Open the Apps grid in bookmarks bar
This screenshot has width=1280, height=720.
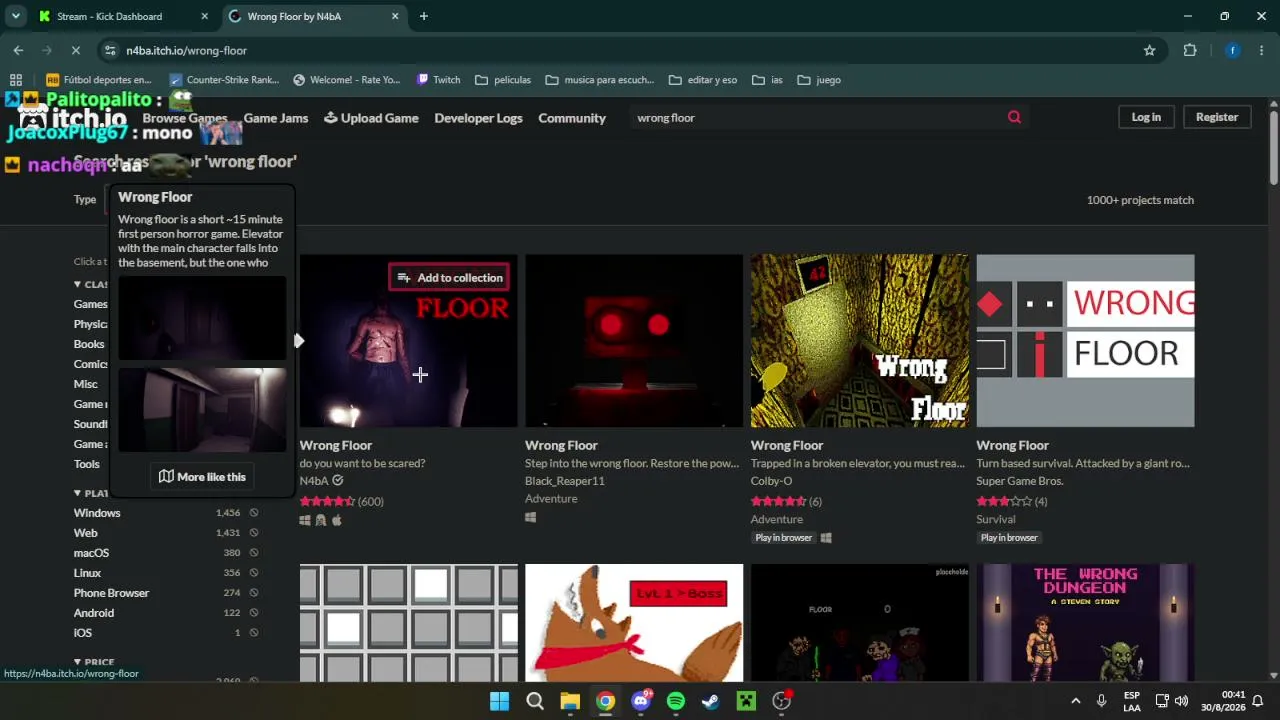(x=16, y=80)
